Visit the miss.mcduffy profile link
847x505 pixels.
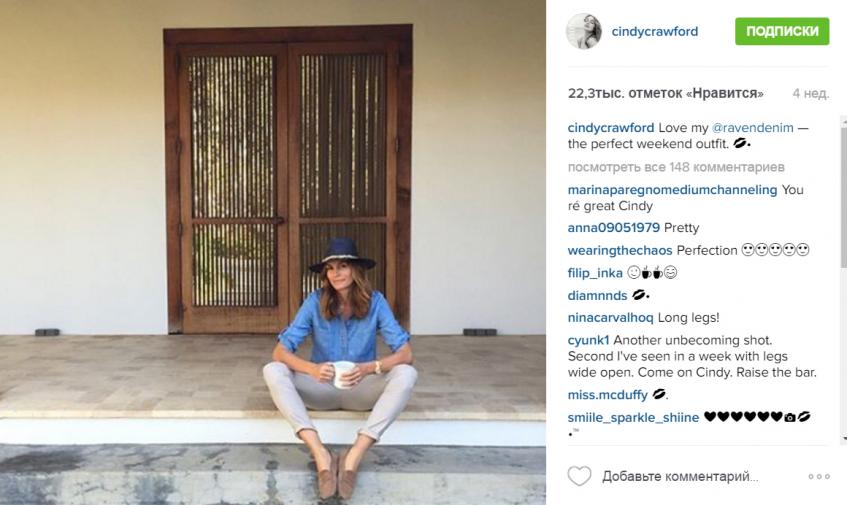click(608, 395)
